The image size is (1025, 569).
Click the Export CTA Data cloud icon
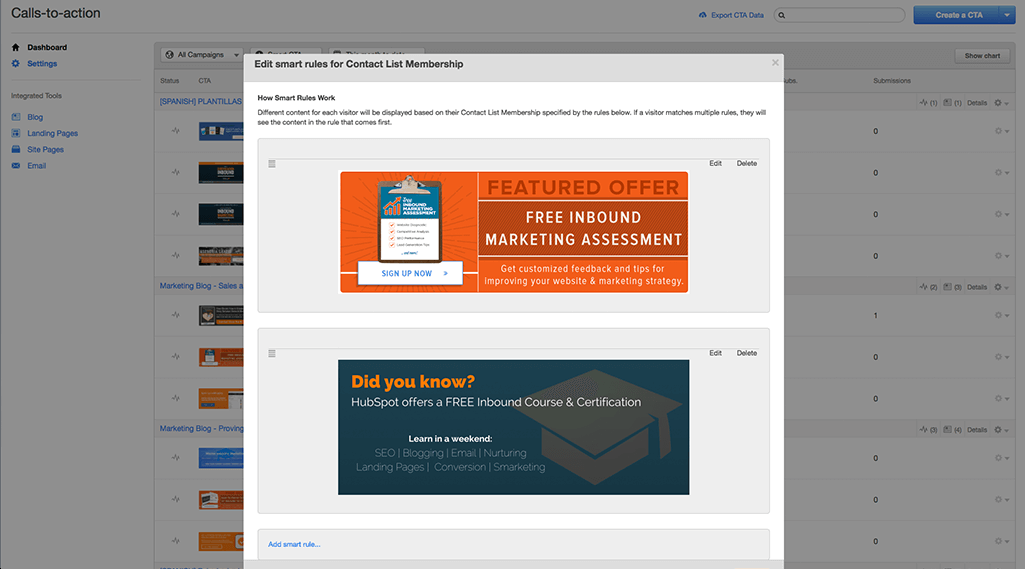tap(703, 15)
